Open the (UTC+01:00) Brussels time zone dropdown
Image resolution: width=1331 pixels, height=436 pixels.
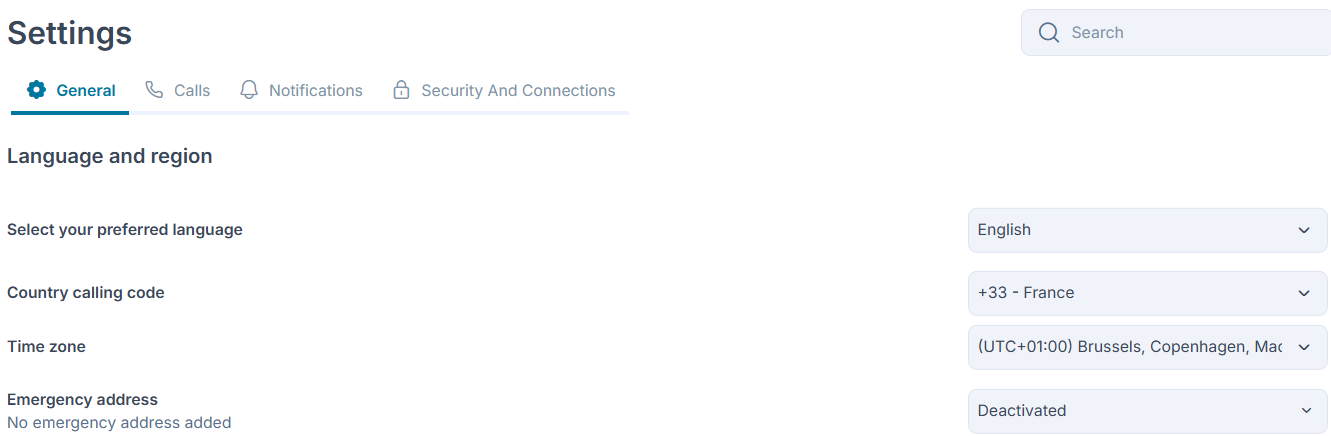click(1148, 347)
